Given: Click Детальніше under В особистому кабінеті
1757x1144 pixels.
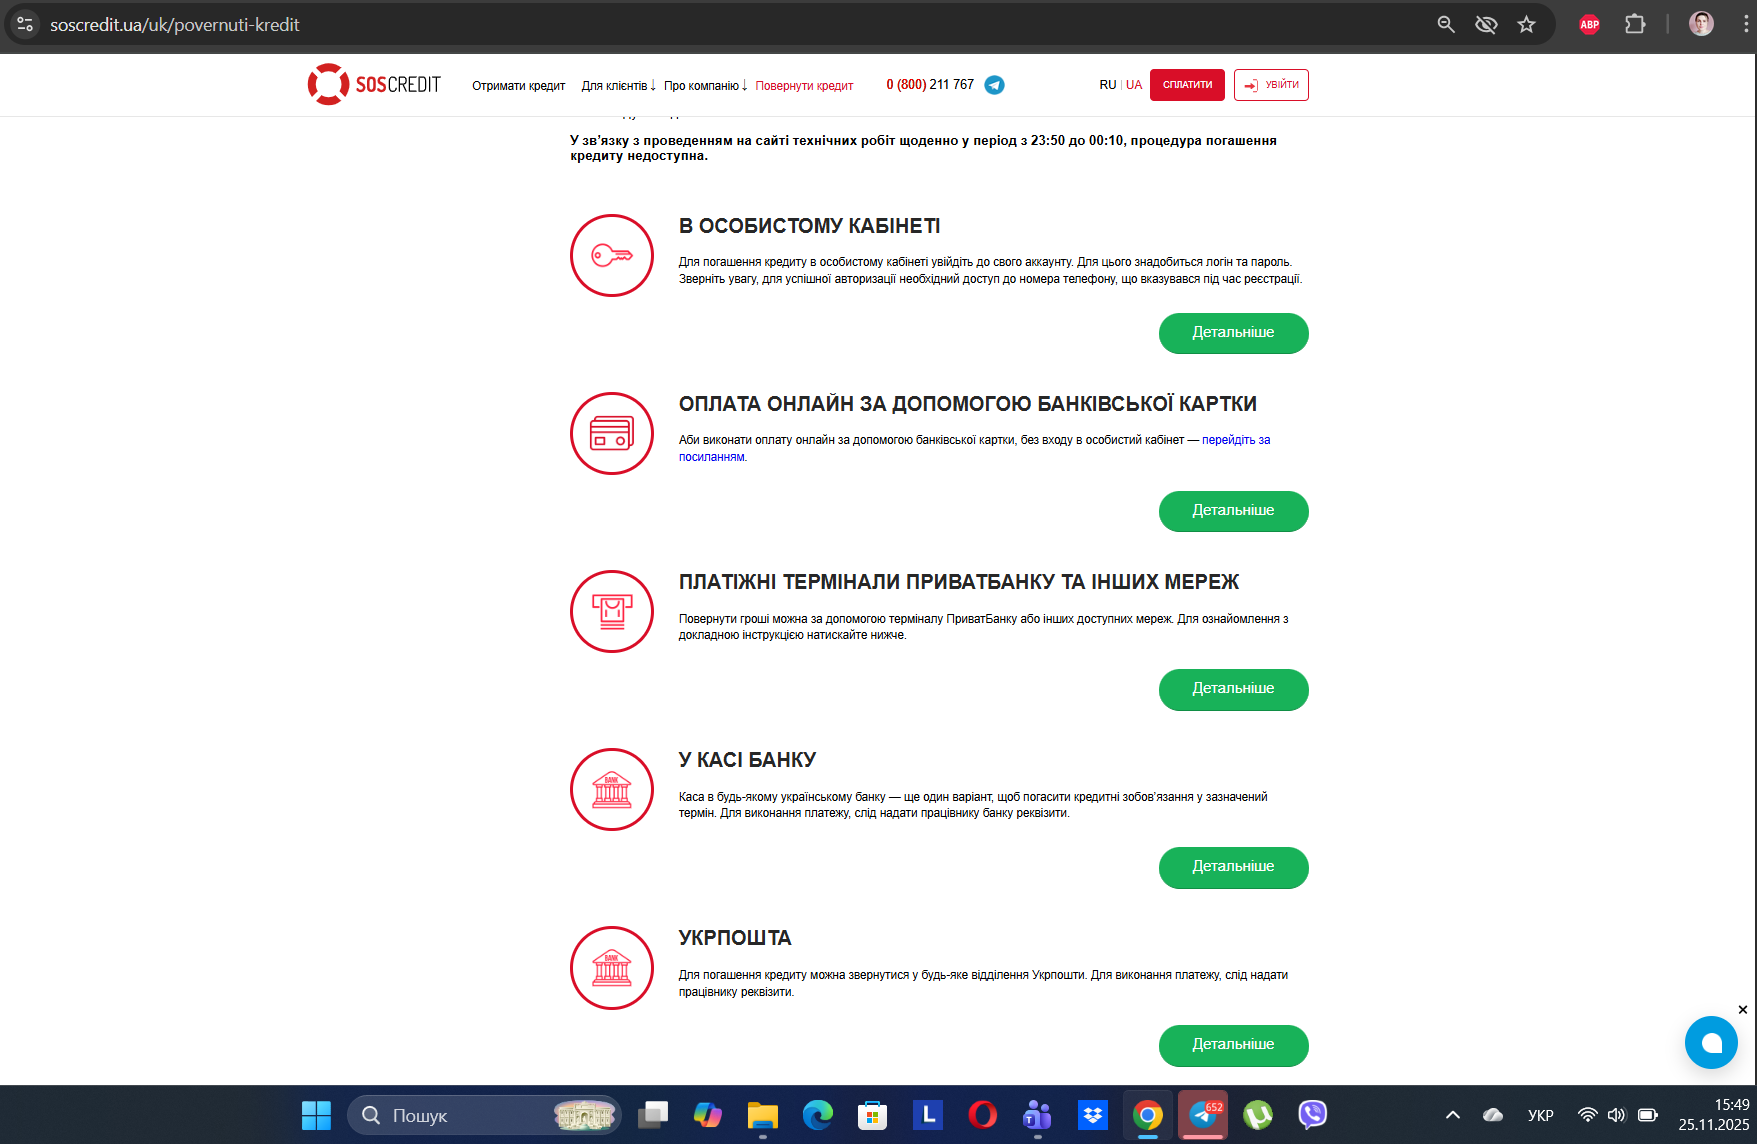Looking at the screenshot, I should tap(1234, 333).
